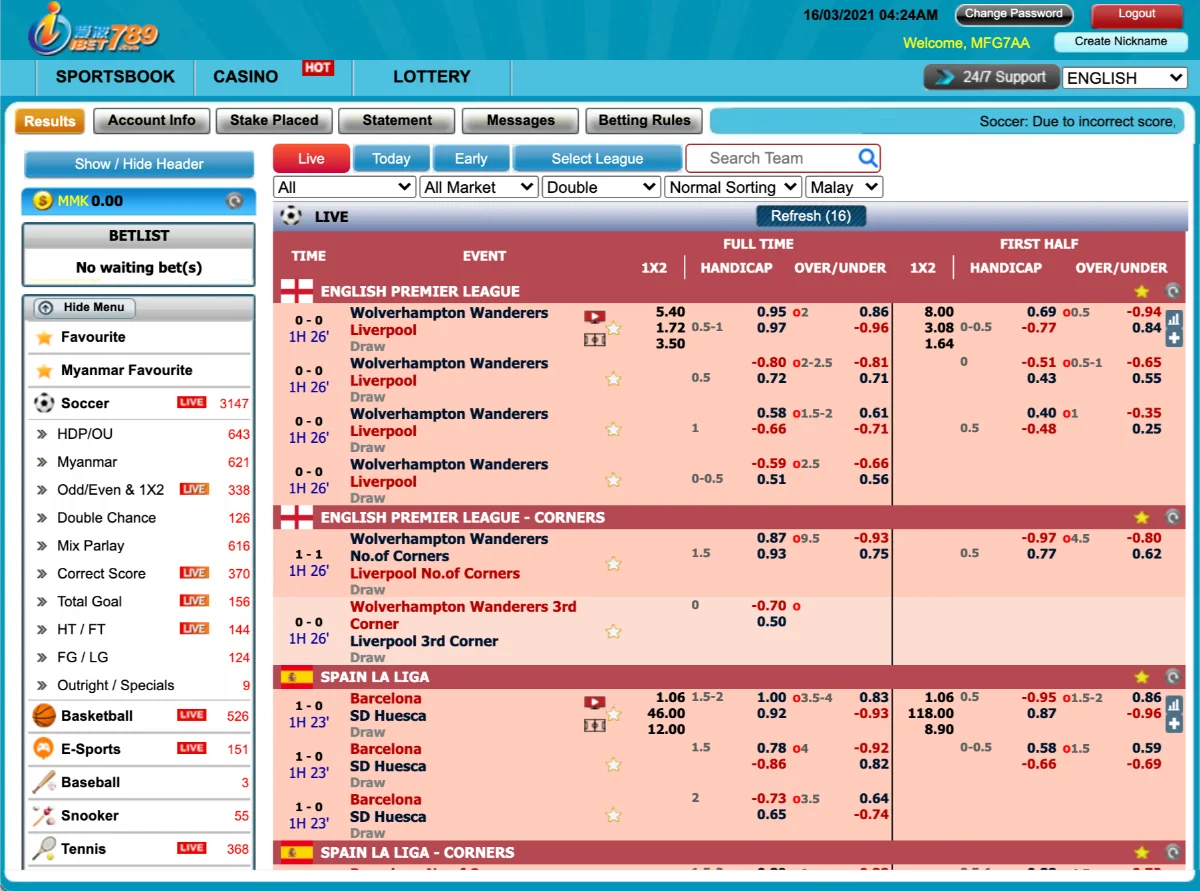This screenshot has height=891, width=1200.
Task: Open the All sports filter dropdown
Action: [345, 187]
